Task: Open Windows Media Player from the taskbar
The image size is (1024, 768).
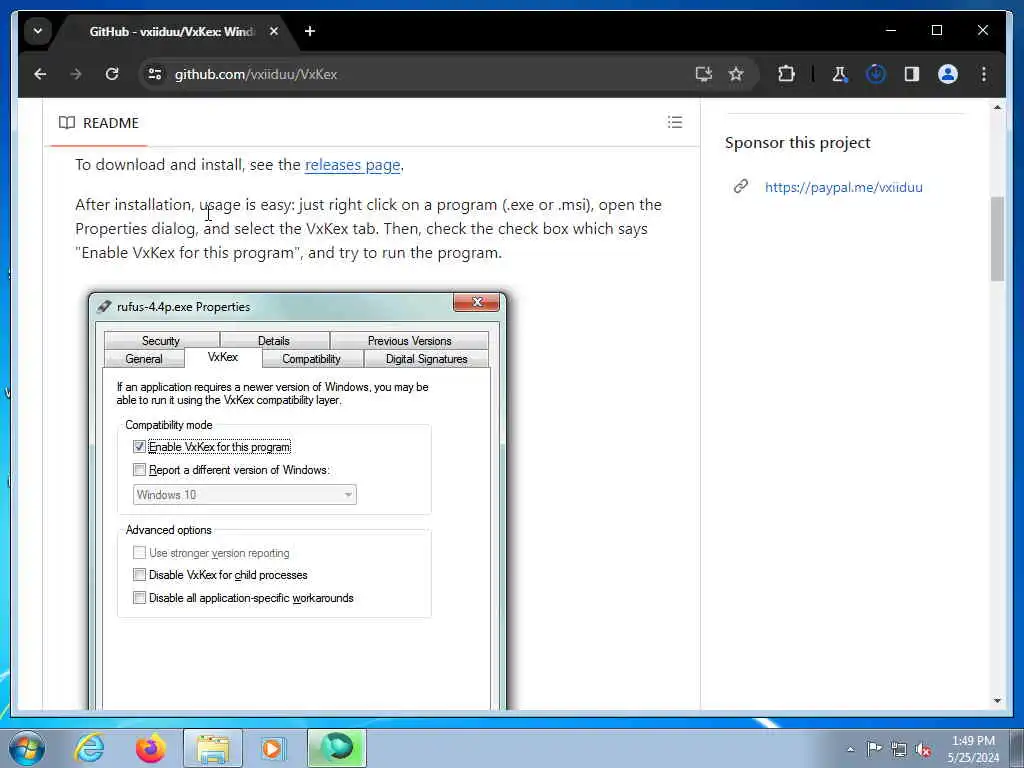Action: 273,748
